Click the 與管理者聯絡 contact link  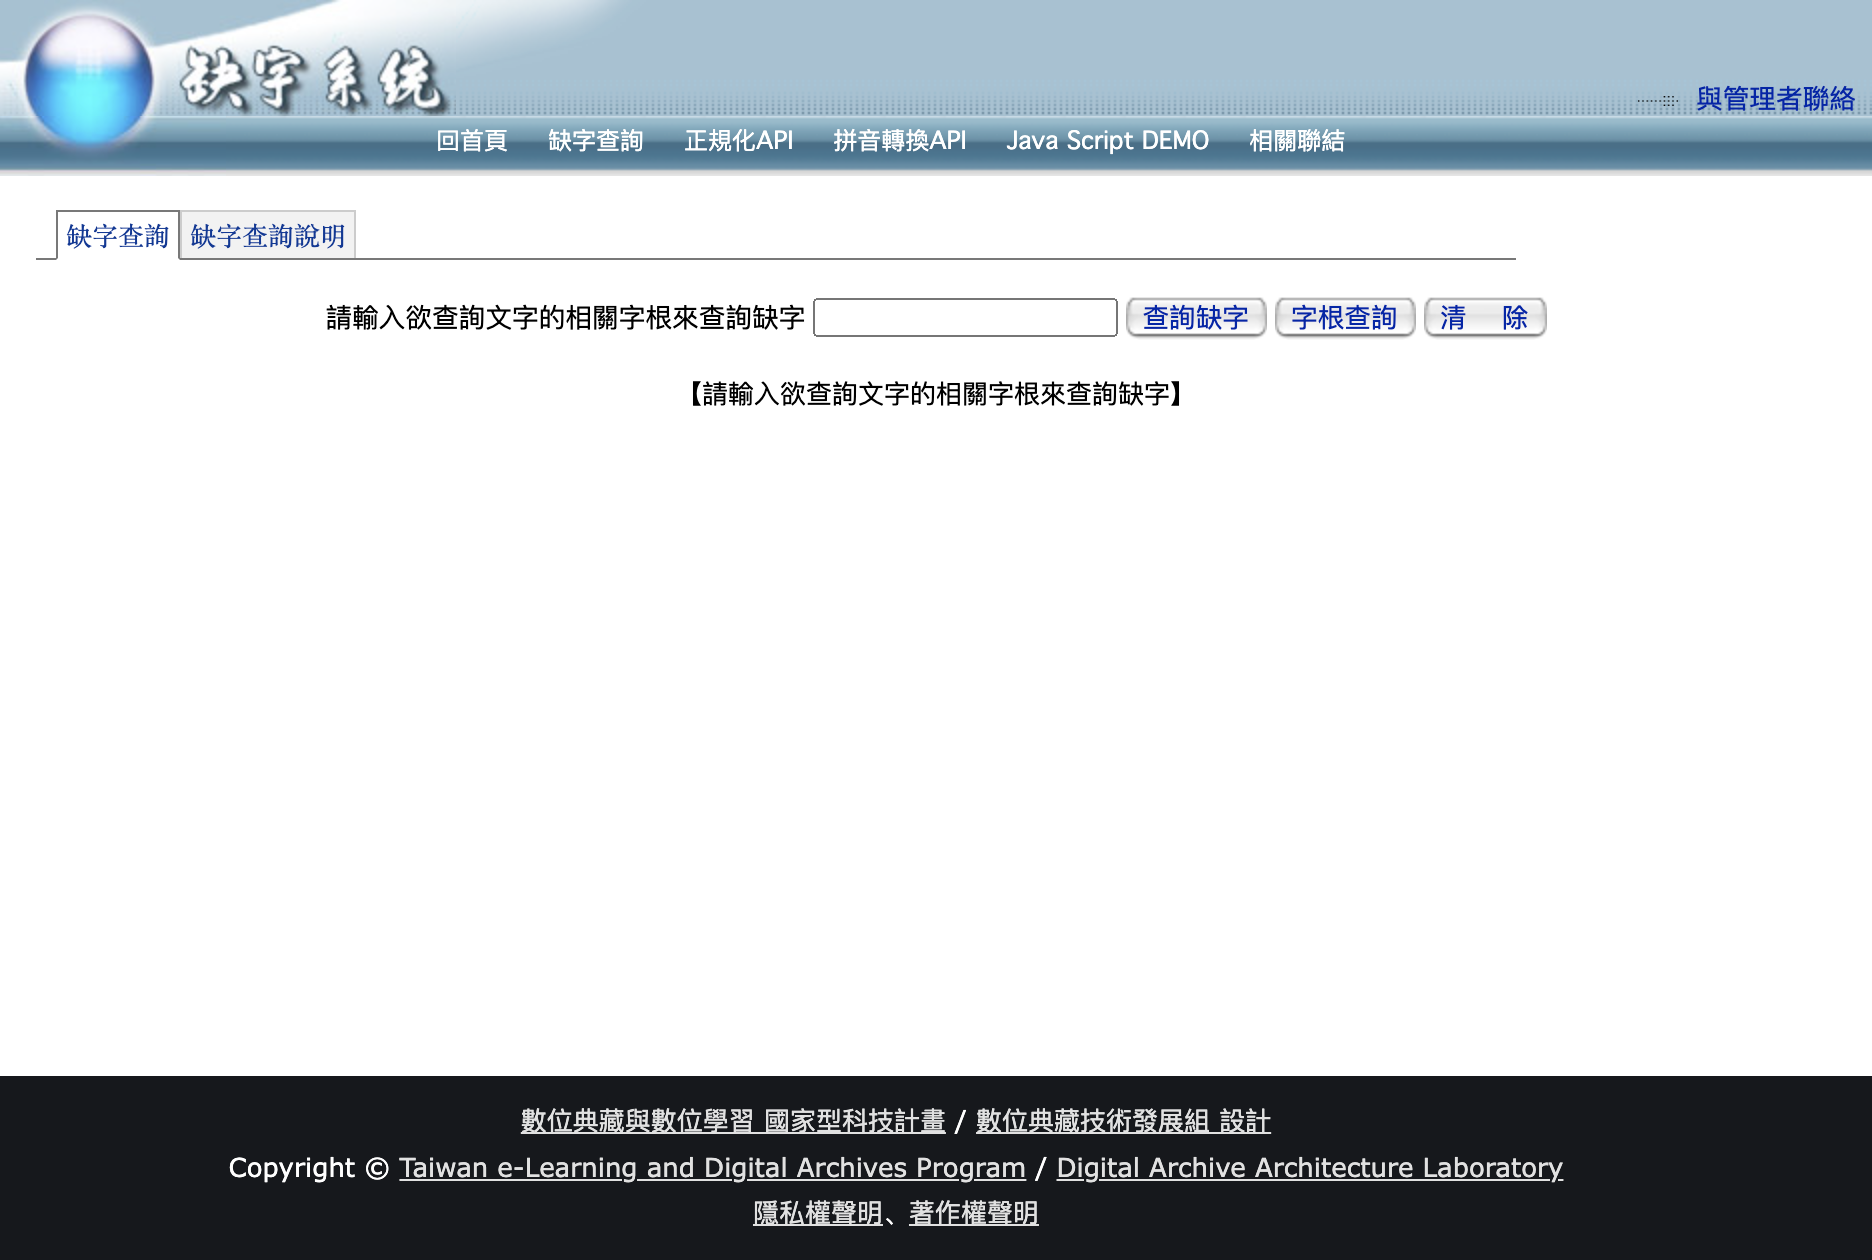pyautogui.click(x=1775, y=99)
